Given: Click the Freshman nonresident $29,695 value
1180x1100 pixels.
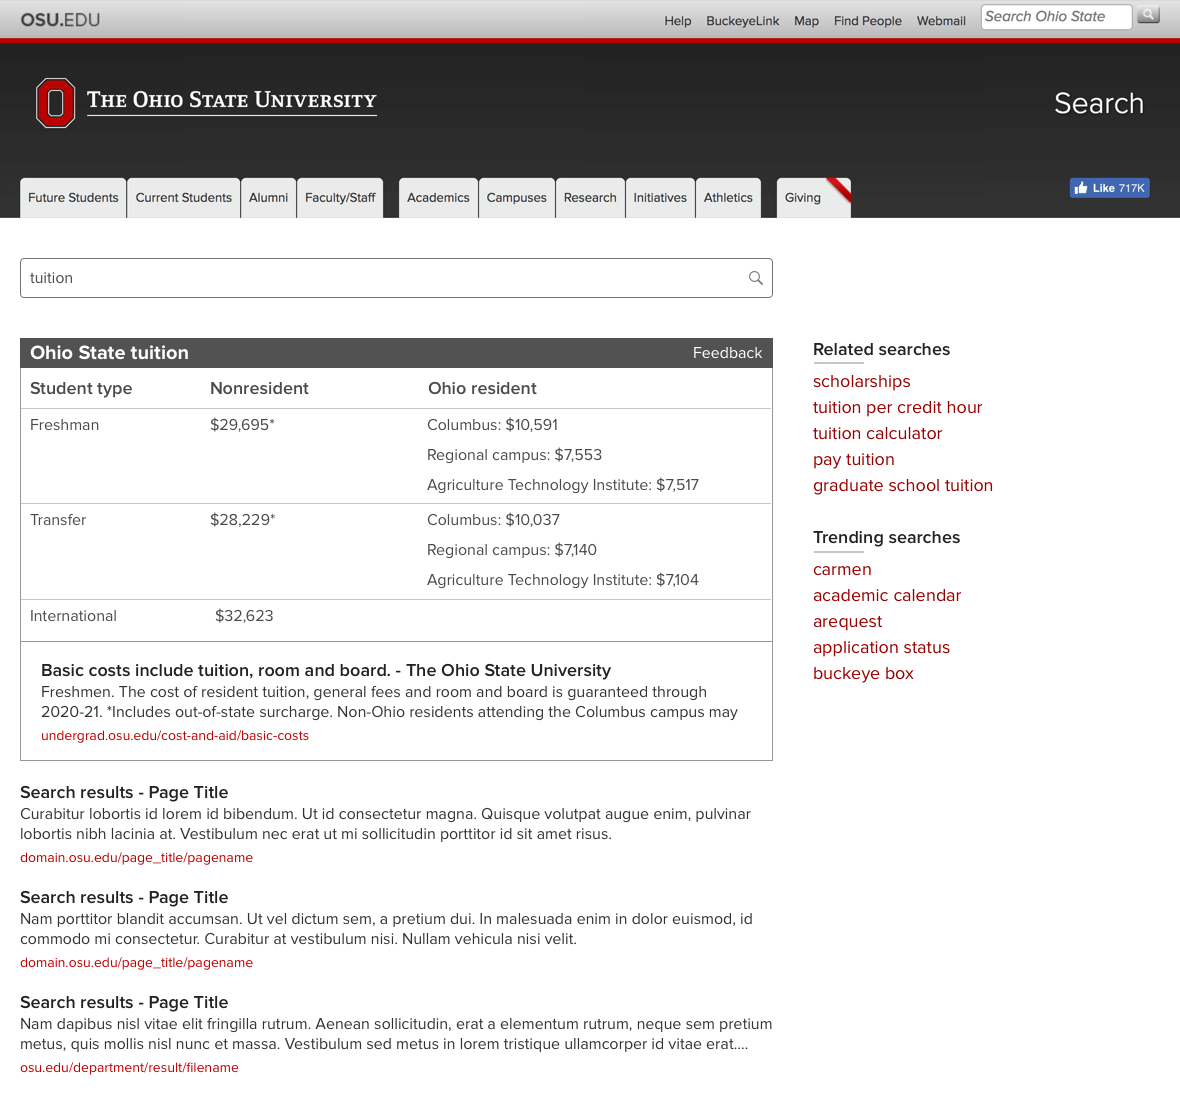Looking at the screenshot, I should coord(242,425).
